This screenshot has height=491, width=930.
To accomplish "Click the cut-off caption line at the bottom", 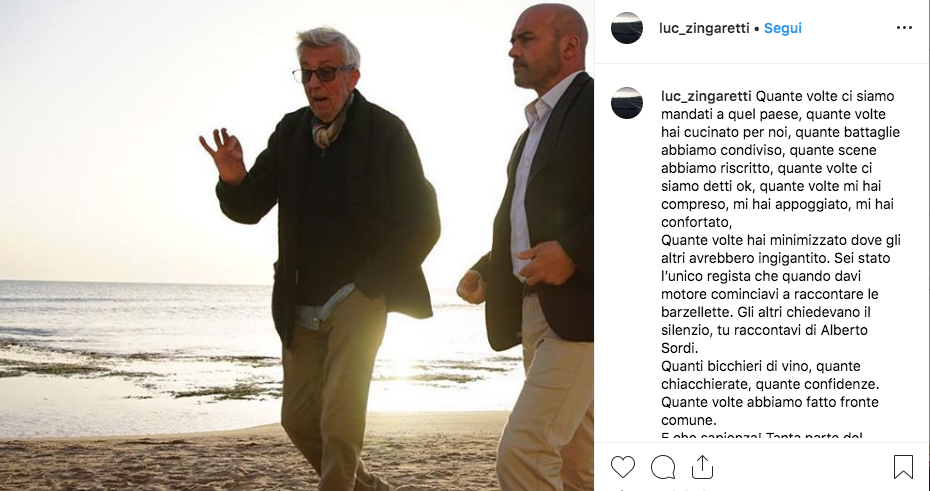I will 762,436.
